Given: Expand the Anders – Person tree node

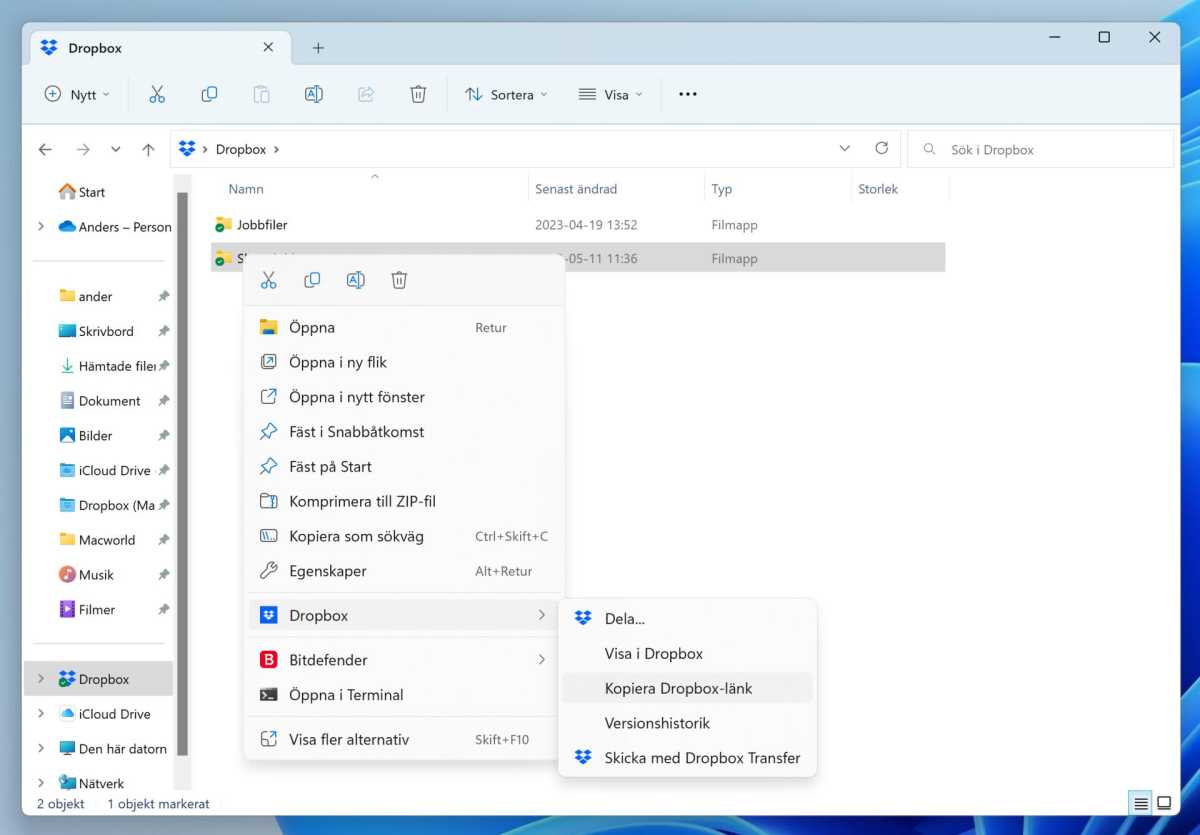Looking at the screenshot, I should coord(41,227).
